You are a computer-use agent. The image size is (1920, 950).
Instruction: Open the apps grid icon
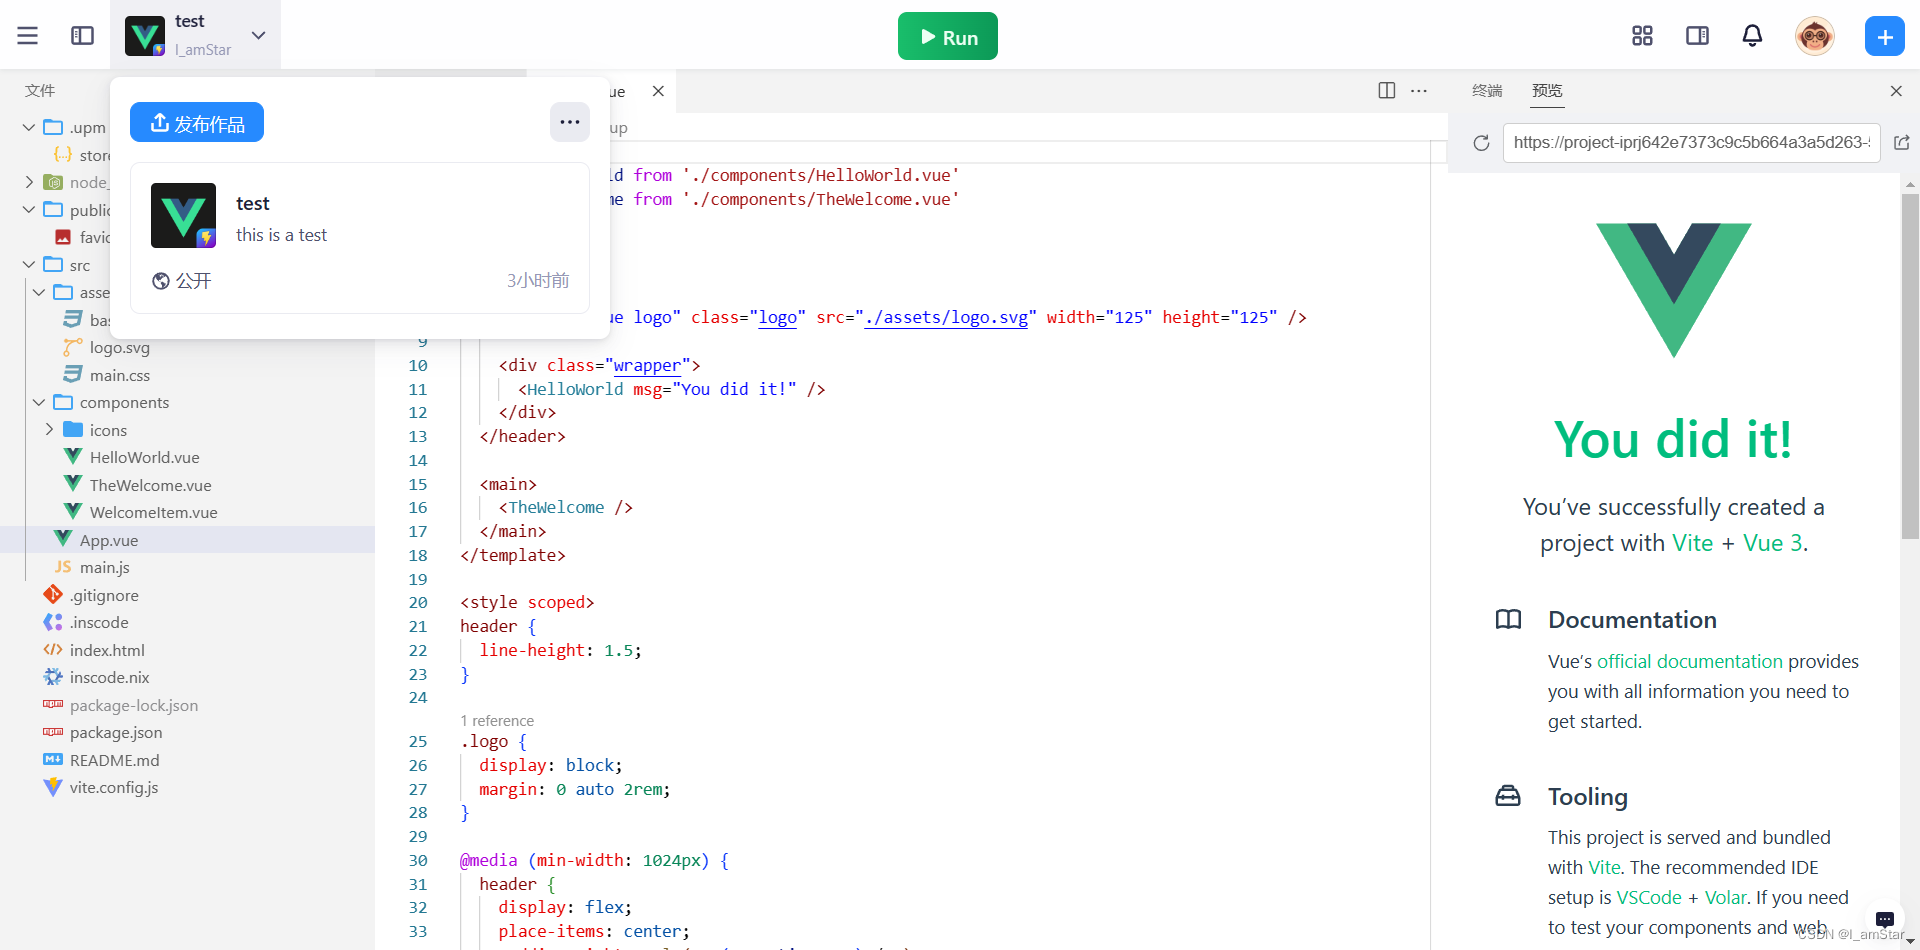(1642, 36)
